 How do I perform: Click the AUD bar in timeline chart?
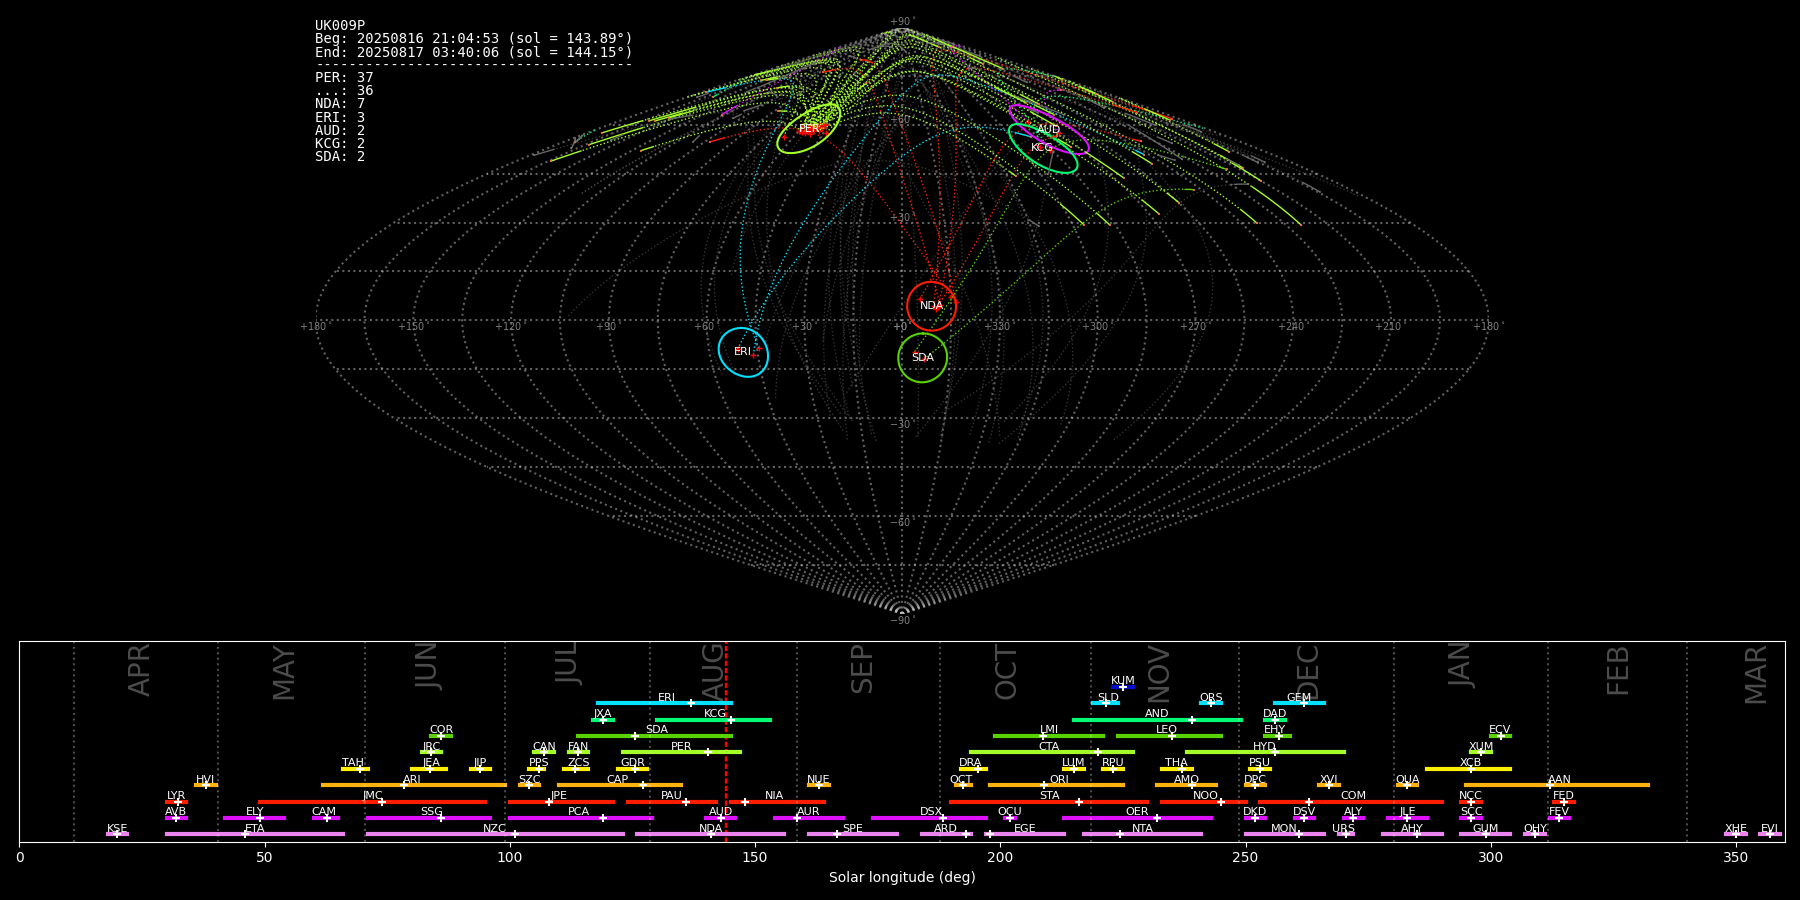pos(720,818)
